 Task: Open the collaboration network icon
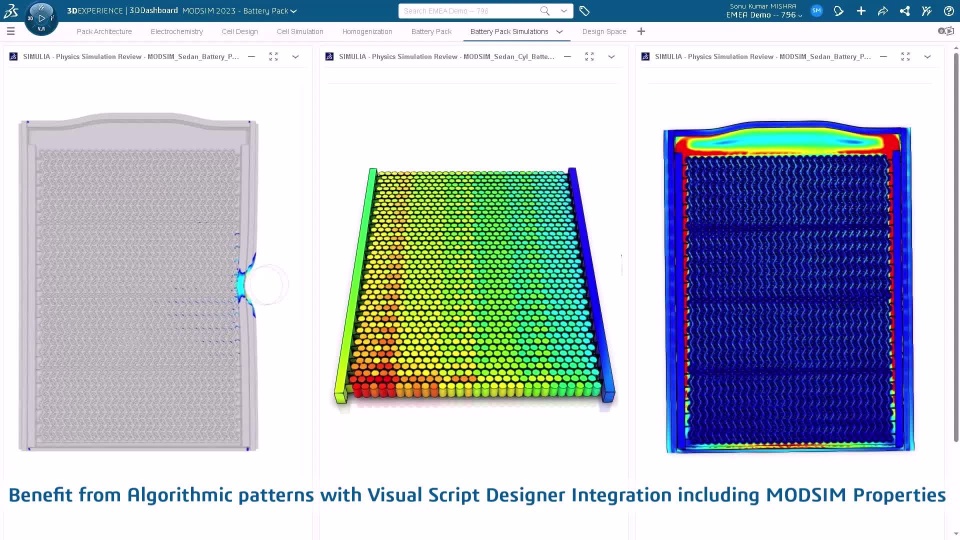coord(905,10)
